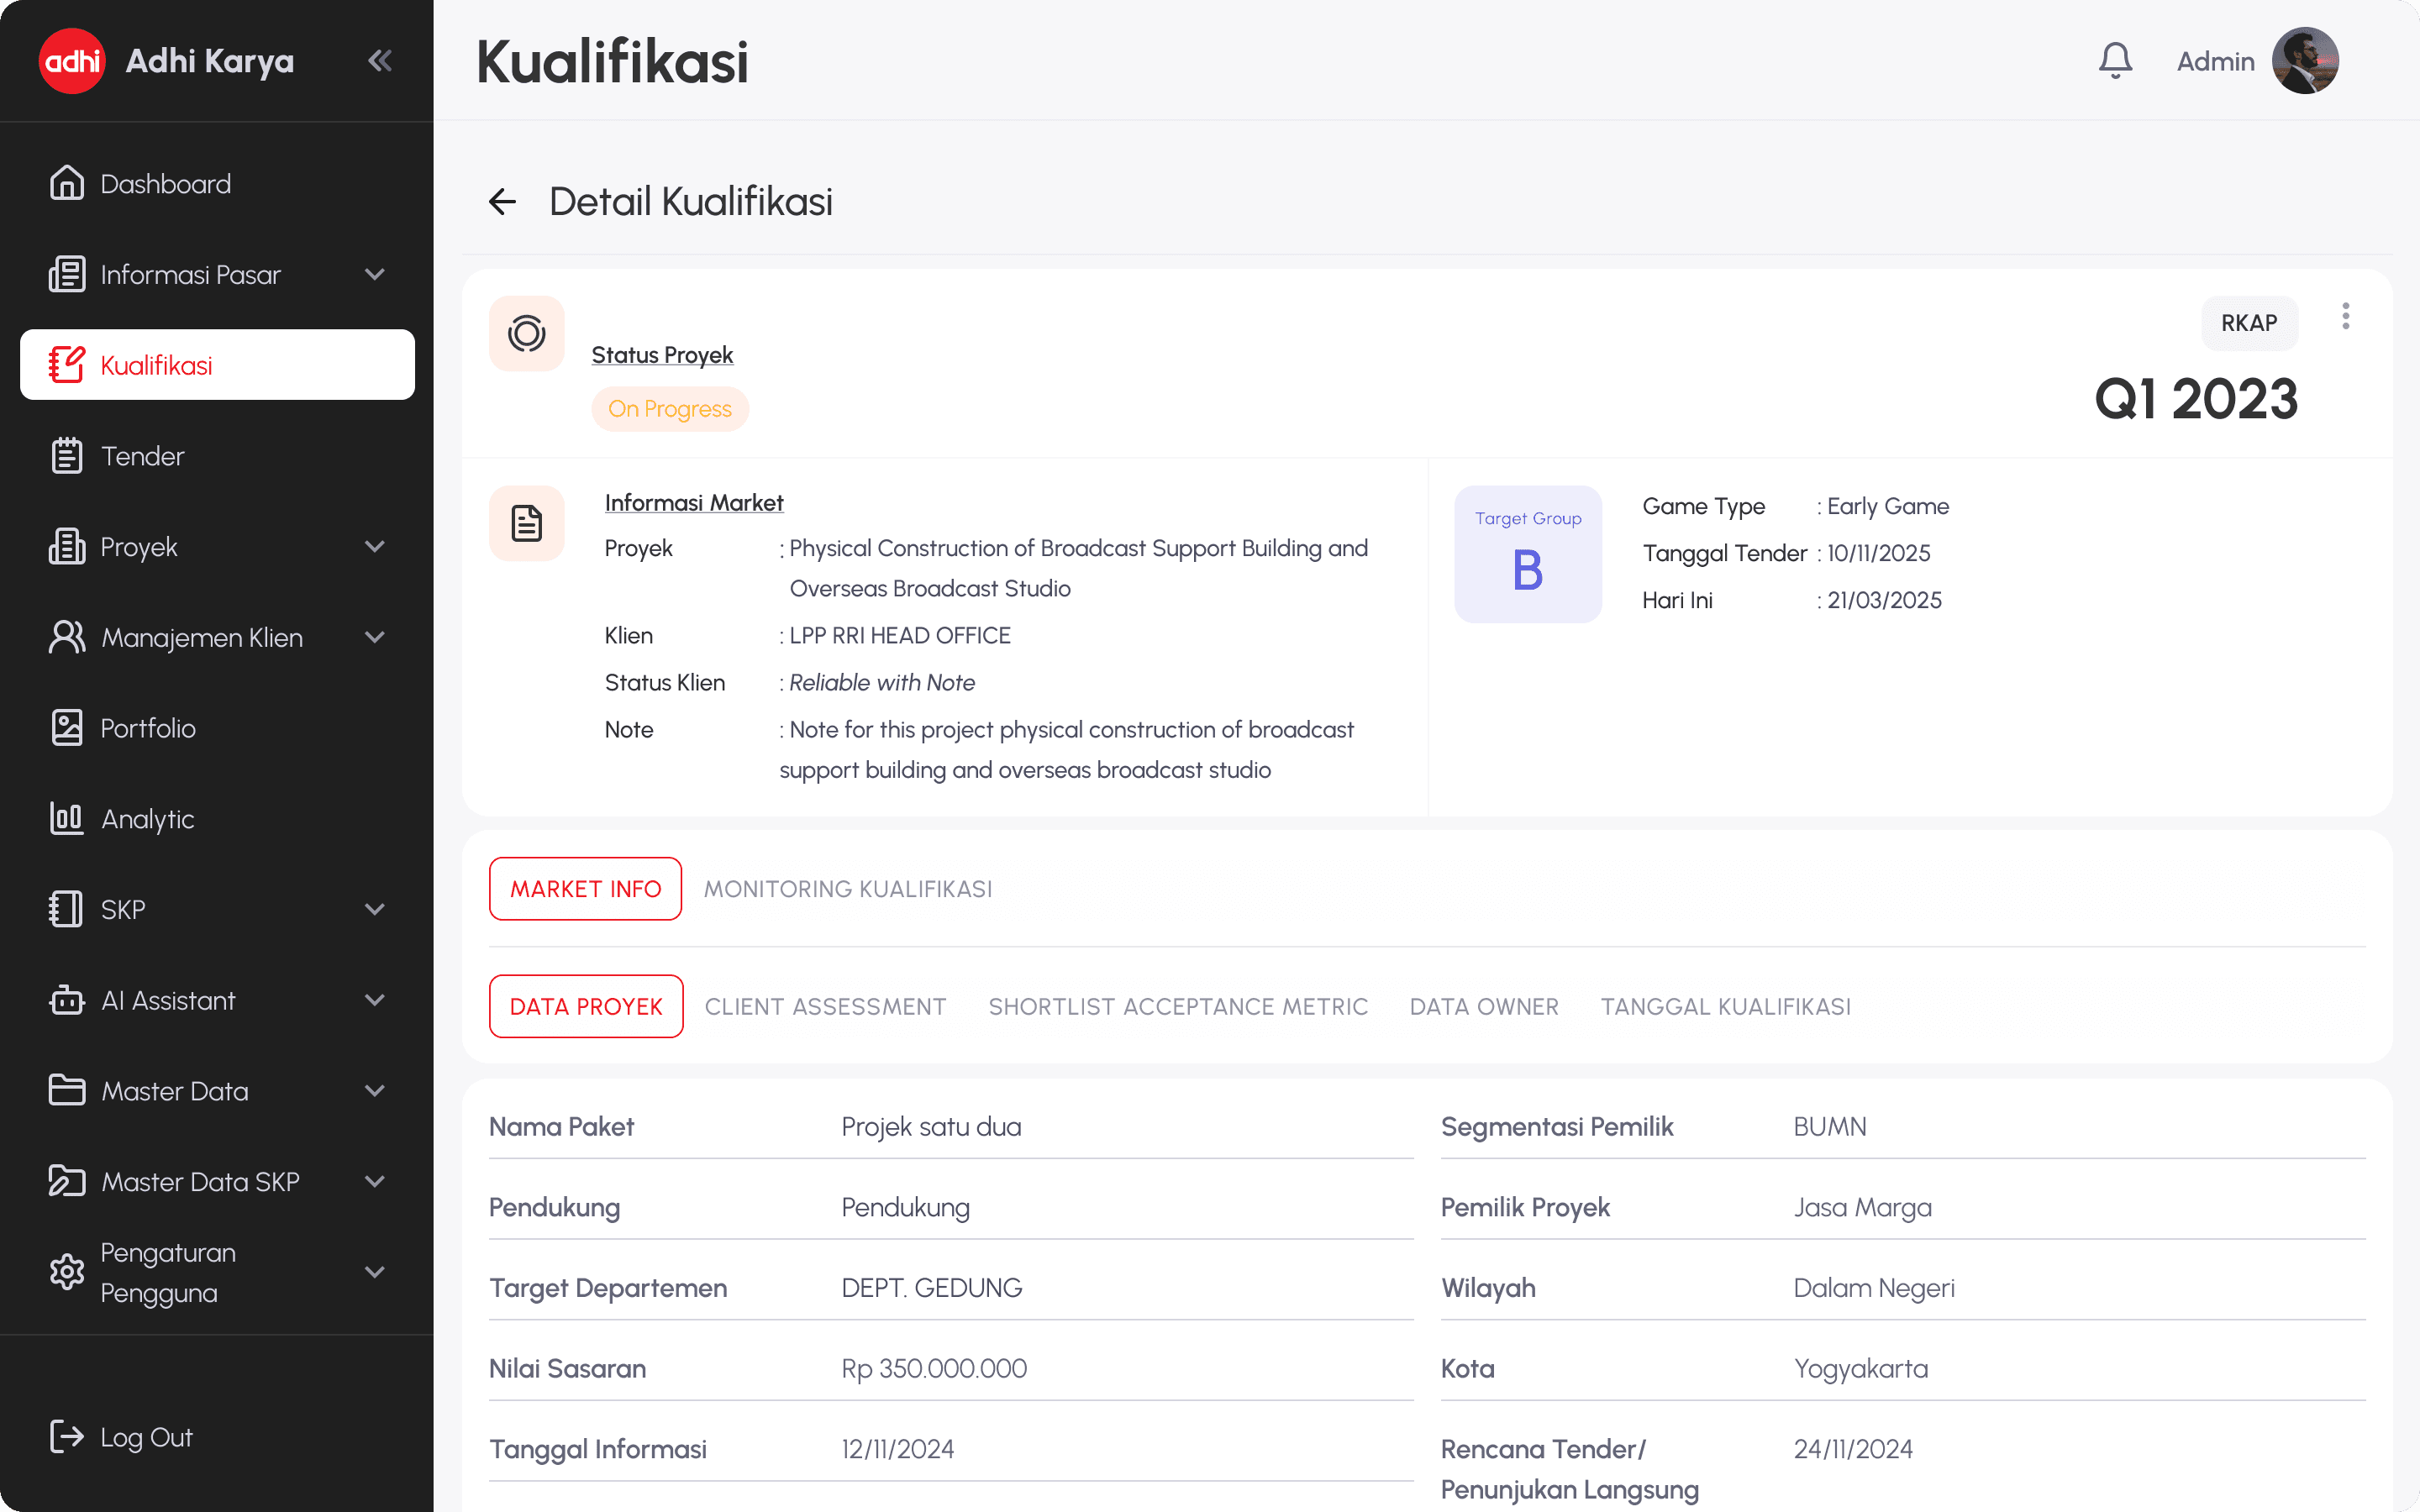Click the Nilai Sasaran value Rp 350.000.000

click(934, 1368)
